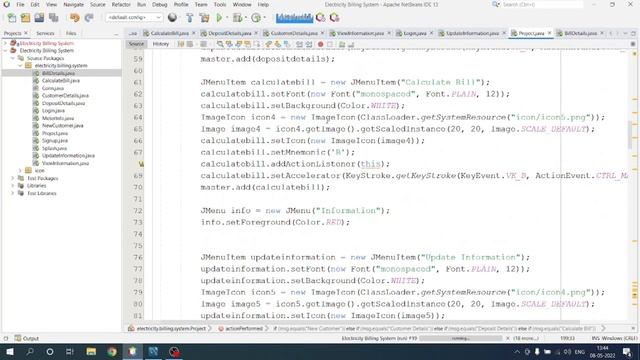This screenshot has height=360, width=640.
Task: Open the Refactor menu
Action: click(121, 4)
